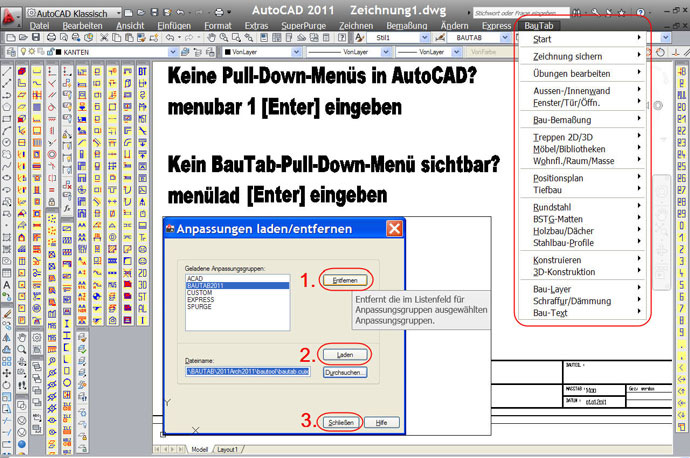Expand the KANTEN layer dropdown
The image size is (690, 458).
pyautogui.click(x=173, y=52)
